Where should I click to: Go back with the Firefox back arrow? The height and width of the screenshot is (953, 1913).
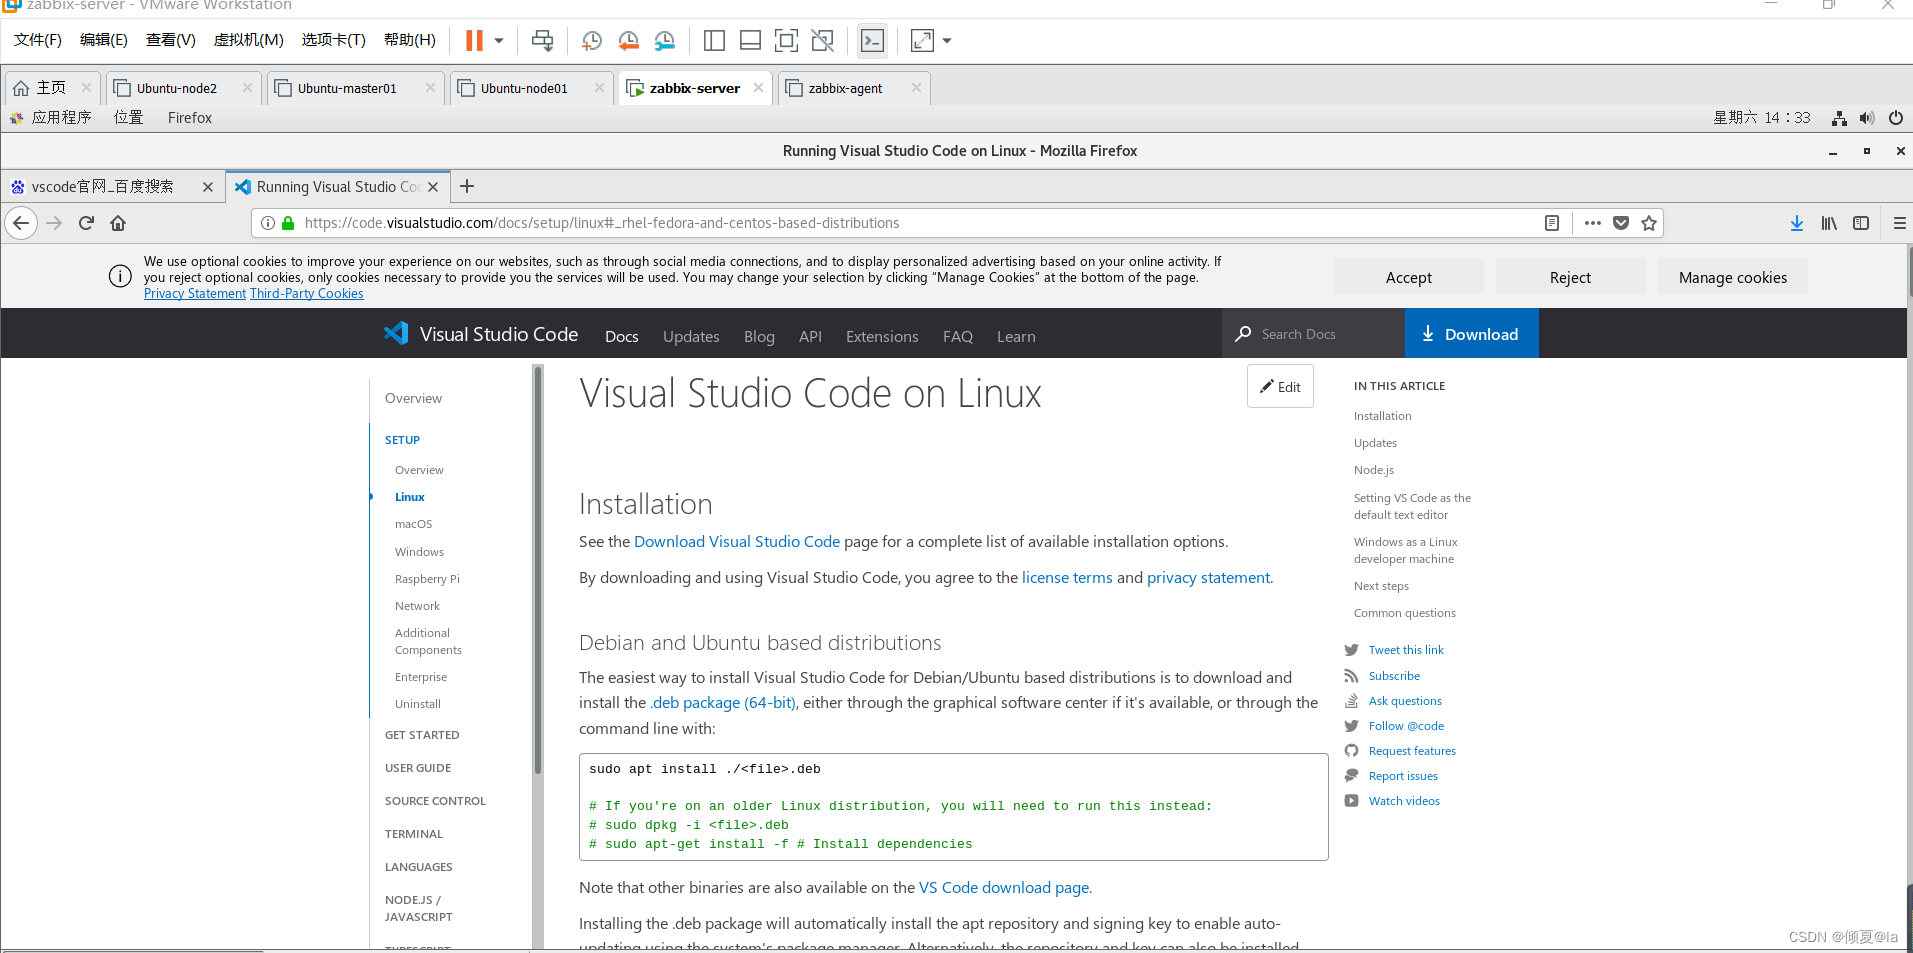(22, 223)
